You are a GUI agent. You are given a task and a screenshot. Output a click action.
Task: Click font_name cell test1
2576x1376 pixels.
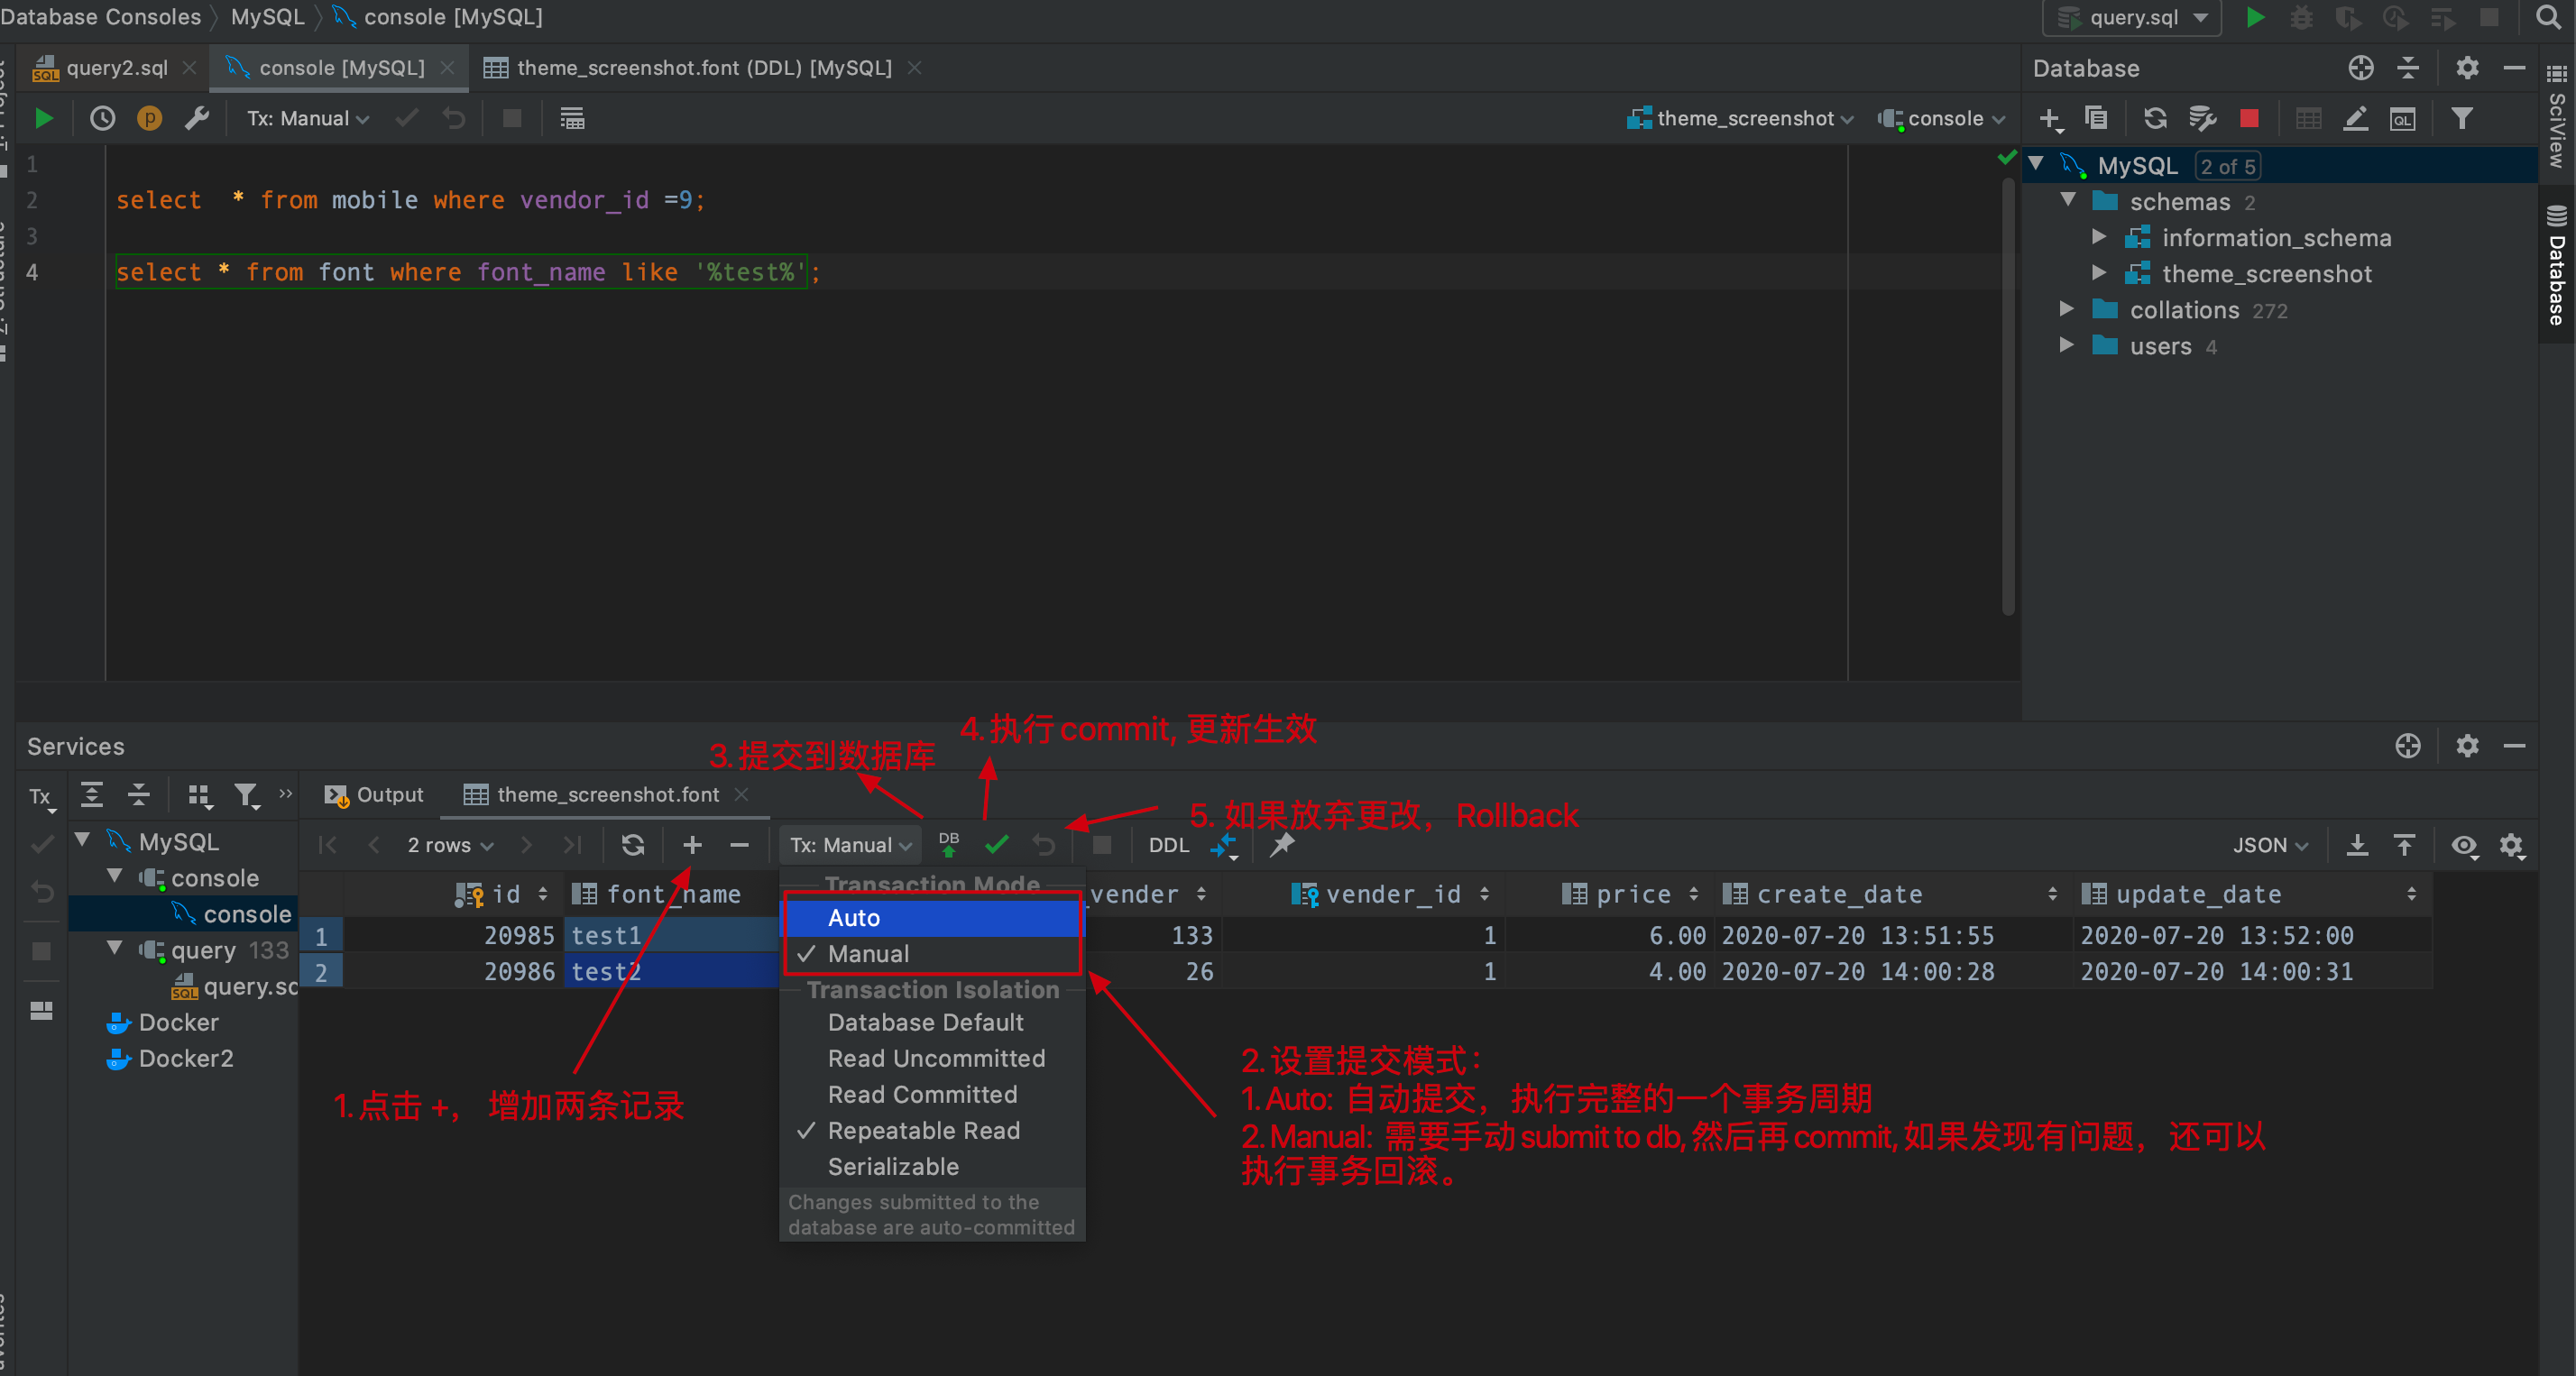pos(671,935)
